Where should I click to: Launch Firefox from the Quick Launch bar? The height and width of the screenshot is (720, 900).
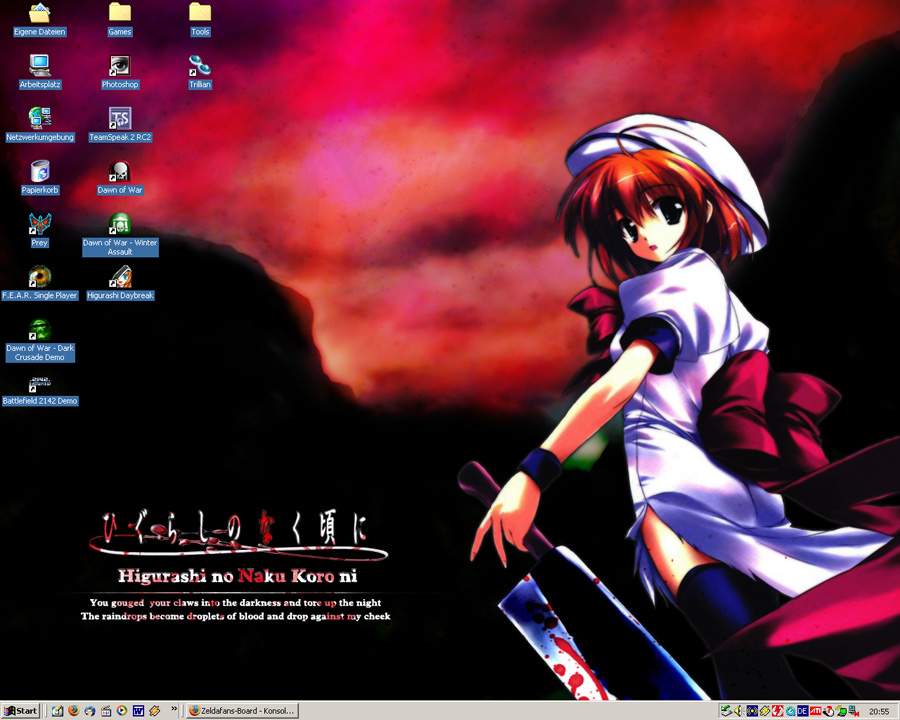point(73,711)
